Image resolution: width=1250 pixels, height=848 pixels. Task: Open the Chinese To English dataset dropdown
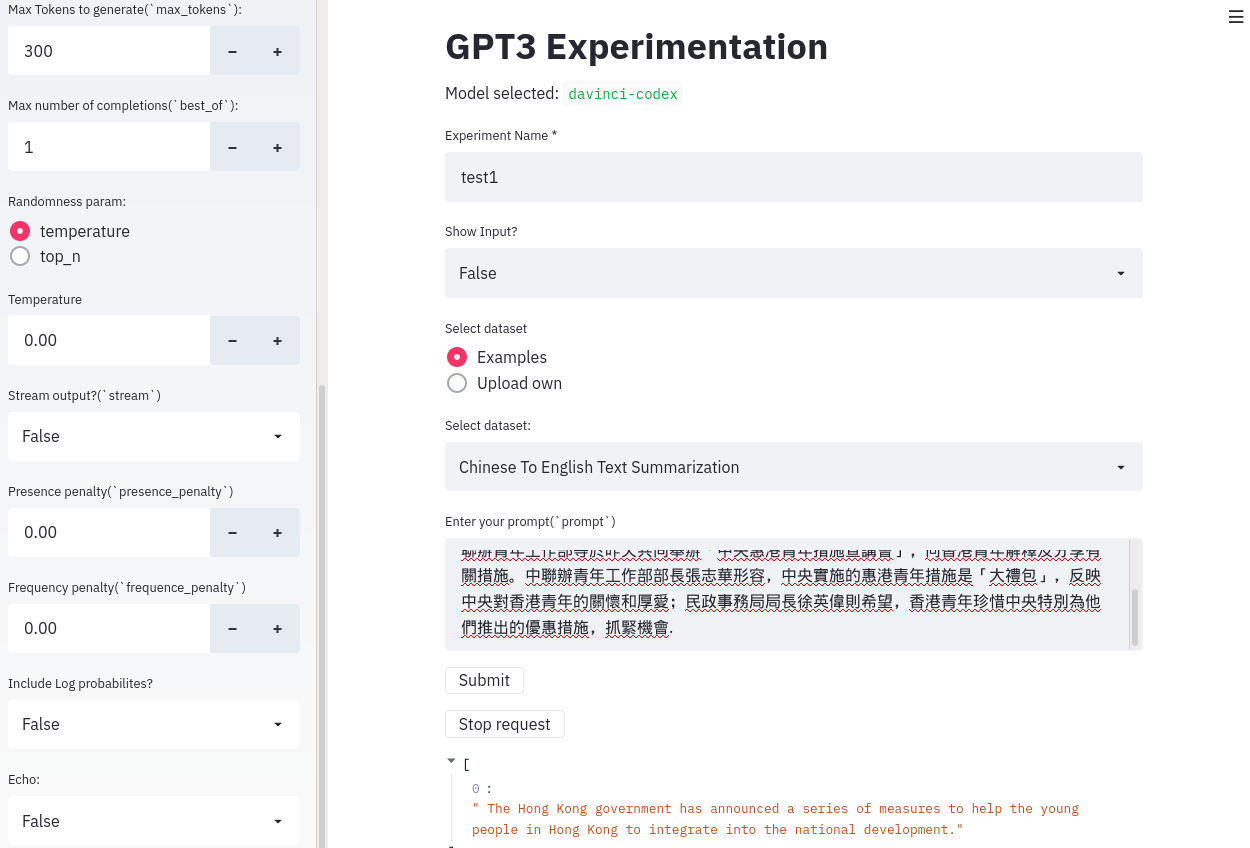pos(794,467)
